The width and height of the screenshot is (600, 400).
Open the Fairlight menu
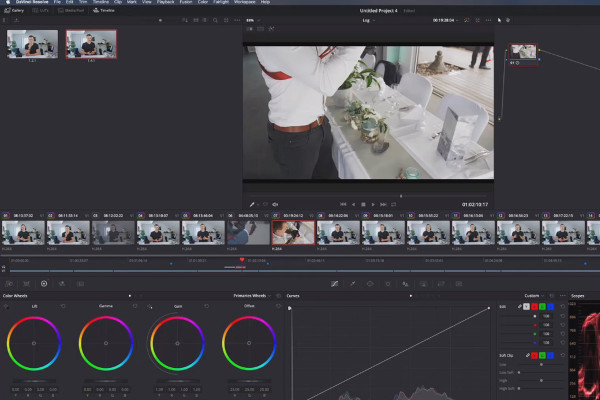click(221, 2)
